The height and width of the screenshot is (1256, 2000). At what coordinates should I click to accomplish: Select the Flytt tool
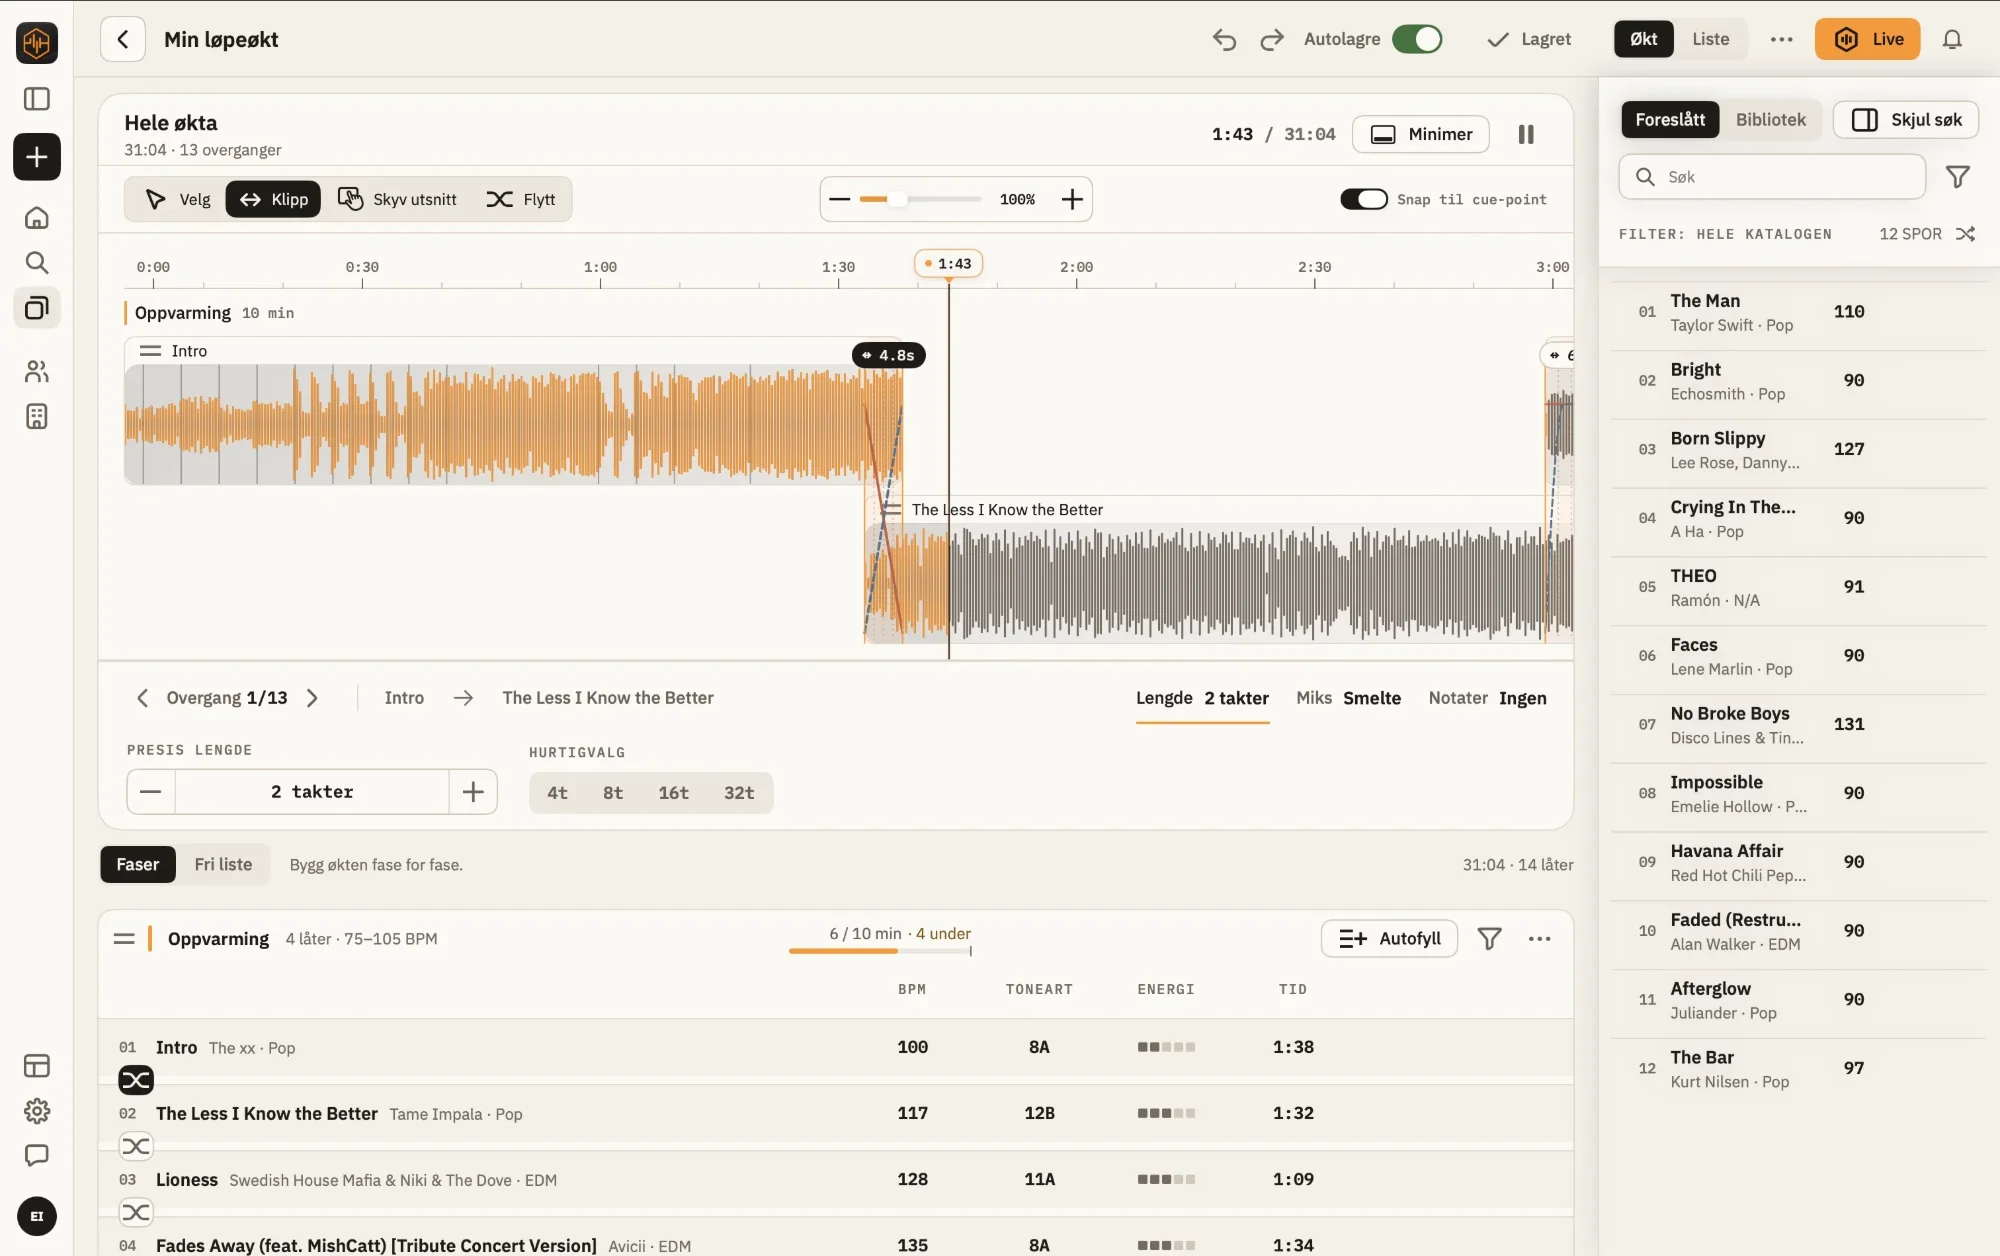pos(521,199)
